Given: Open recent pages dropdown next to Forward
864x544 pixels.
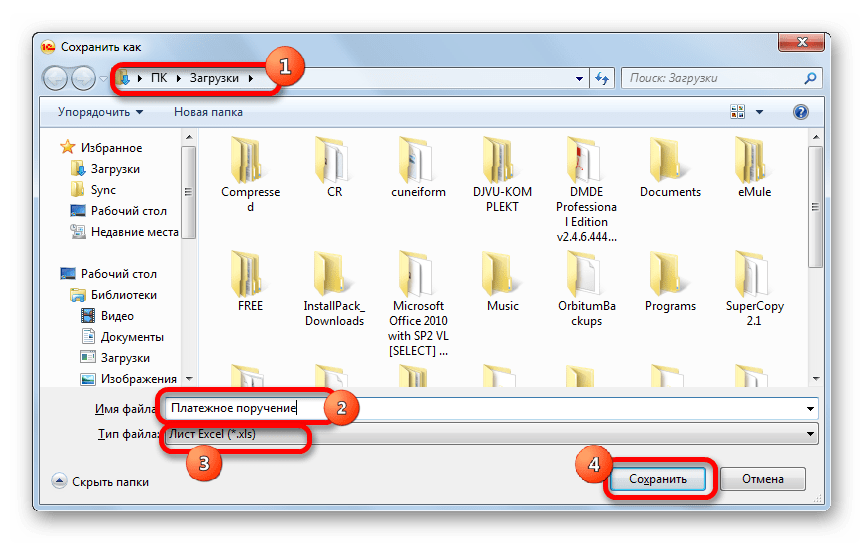Looking at the screenshot, I should (x=103, y=79).
